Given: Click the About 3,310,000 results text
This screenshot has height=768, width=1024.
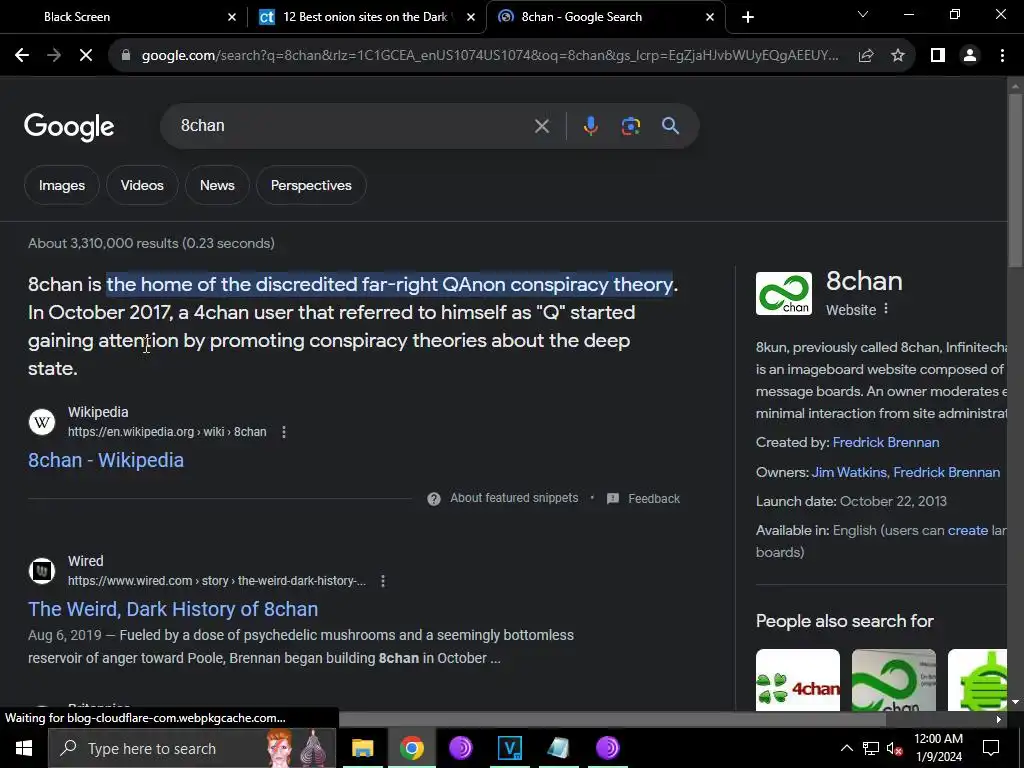Looking at the screenshot, I should coord(152,244).
